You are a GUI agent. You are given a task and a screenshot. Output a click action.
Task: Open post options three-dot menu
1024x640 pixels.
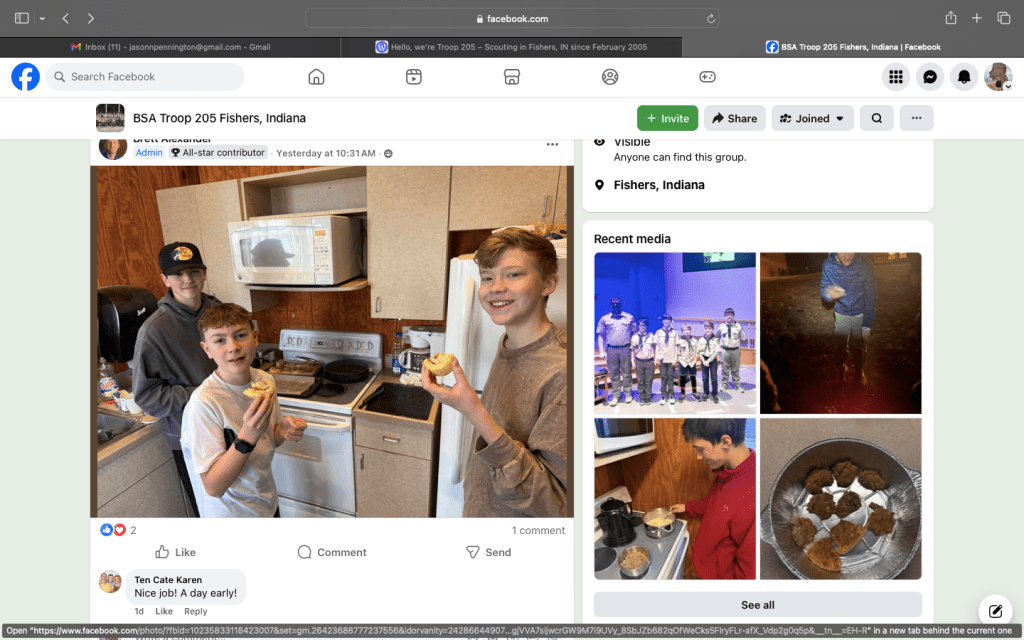(552, 145)
